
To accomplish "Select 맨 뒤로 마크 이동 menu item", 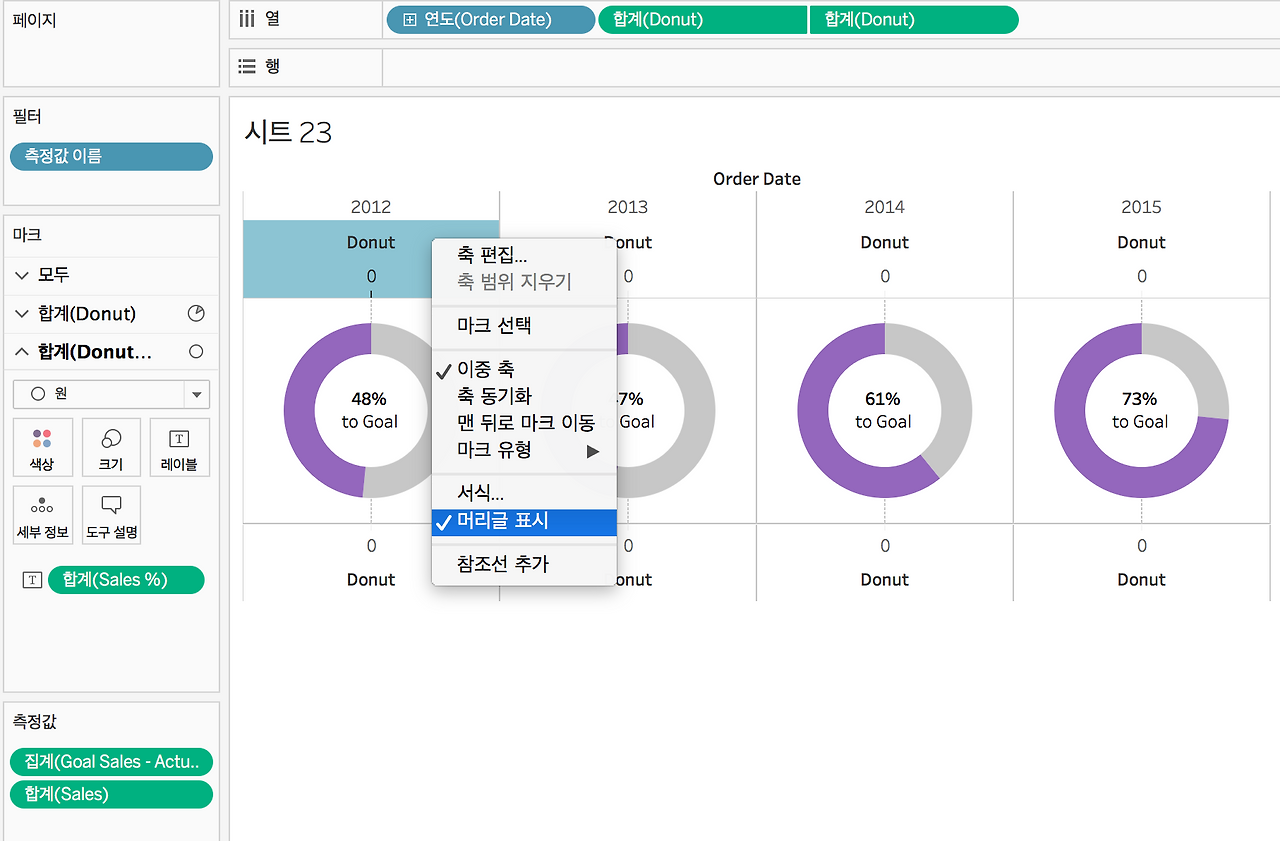I will pyautogui.click(x=524, y=423).
